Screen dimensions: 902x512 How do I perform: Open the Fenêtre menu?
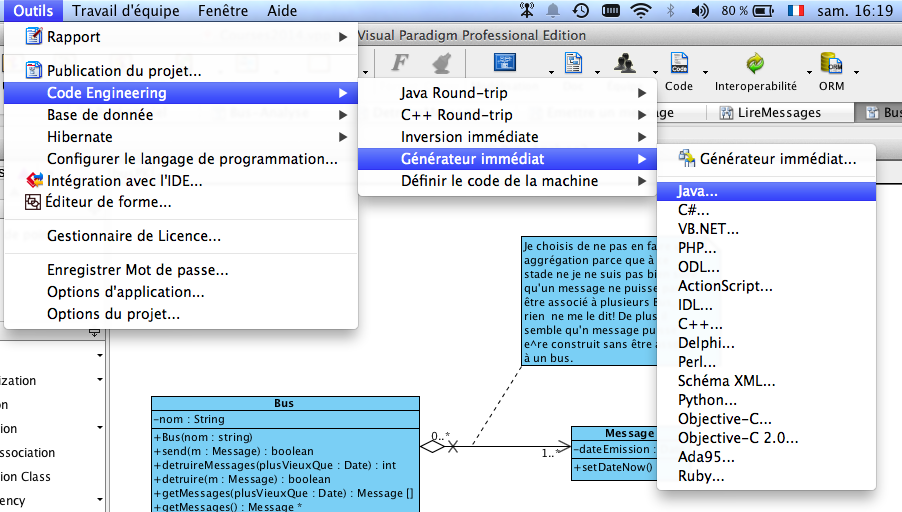pyautogui.click(x=223, y=11)
